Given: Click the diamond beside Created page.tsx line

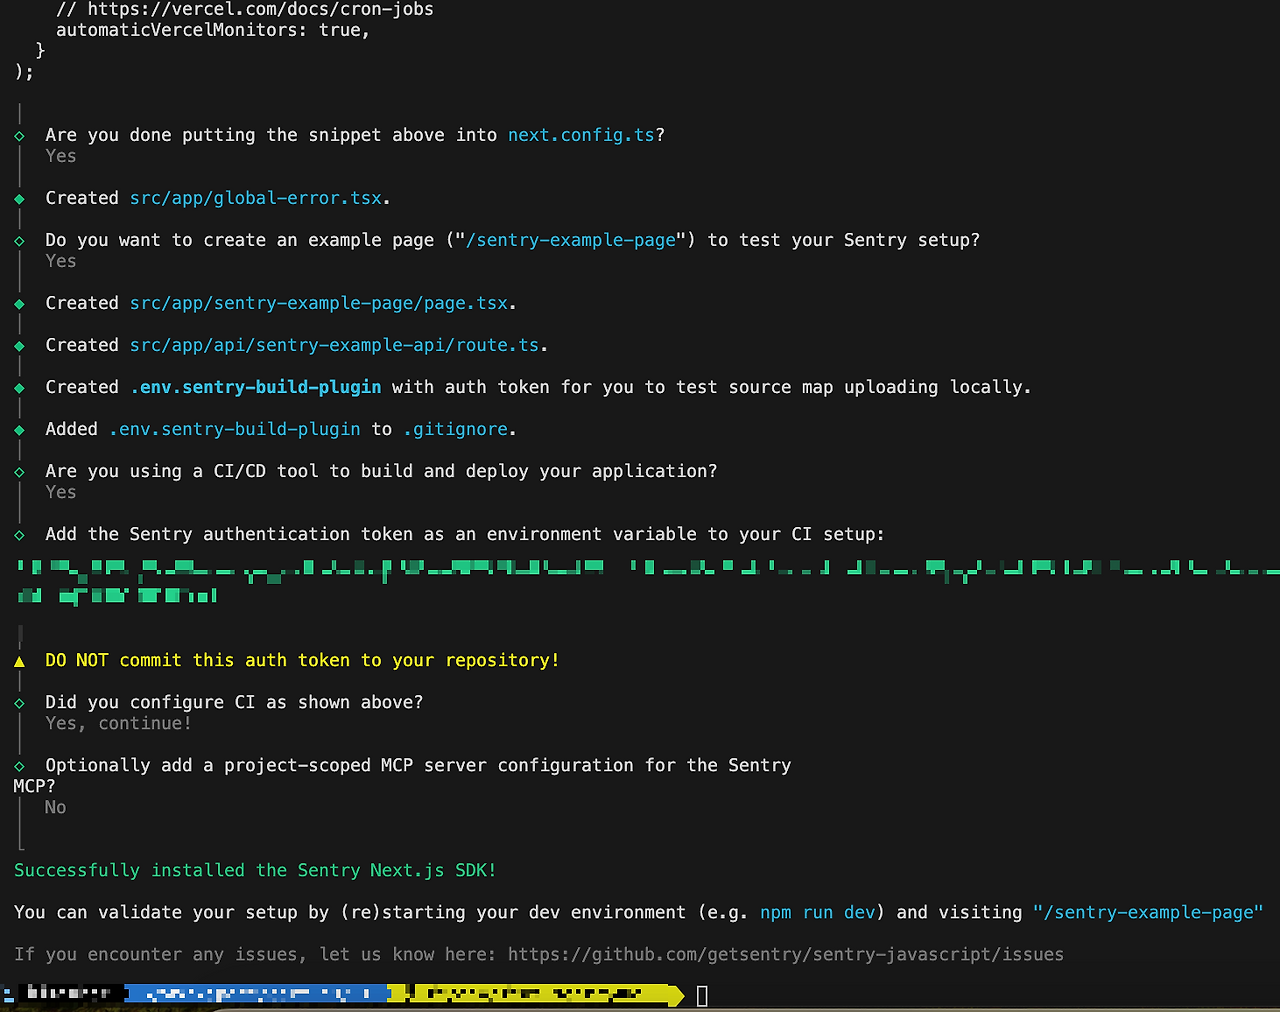Looking at the screenshot, I should coord(19,303).
